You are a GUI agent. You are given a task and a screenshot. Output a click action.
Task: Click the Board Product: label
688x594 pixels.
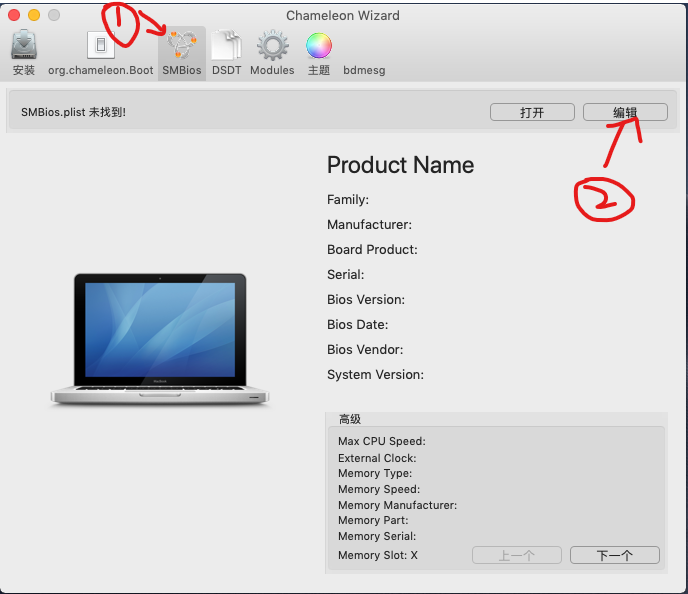pyautogui.click(x=372, y=250)
